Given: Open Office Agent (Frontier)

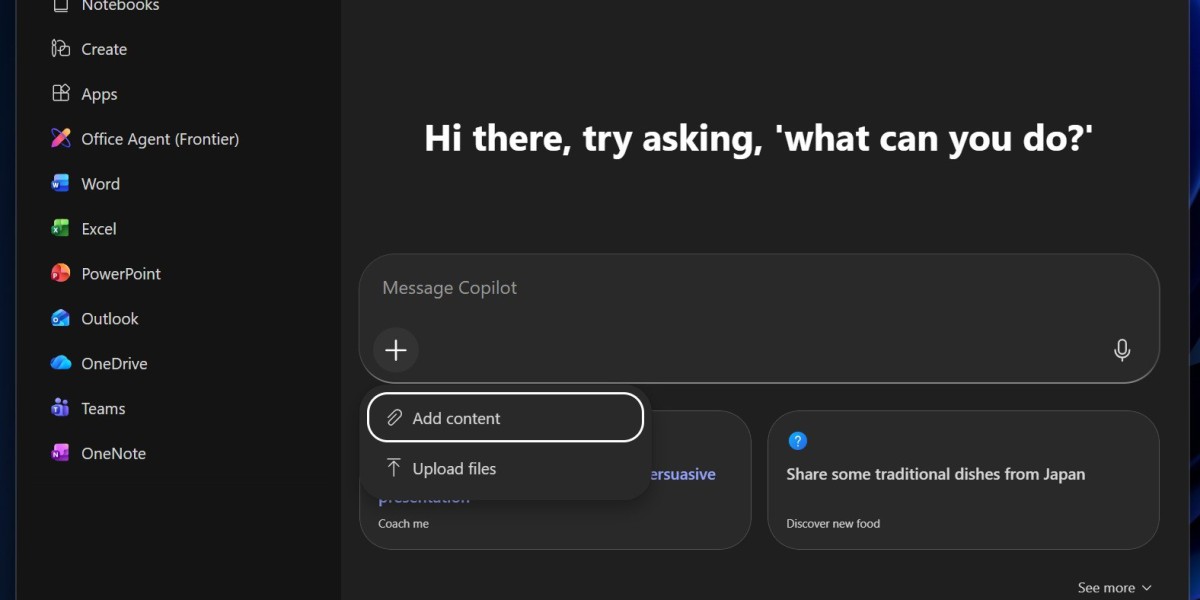Looking at the screenshot, I should pos(61,139).
